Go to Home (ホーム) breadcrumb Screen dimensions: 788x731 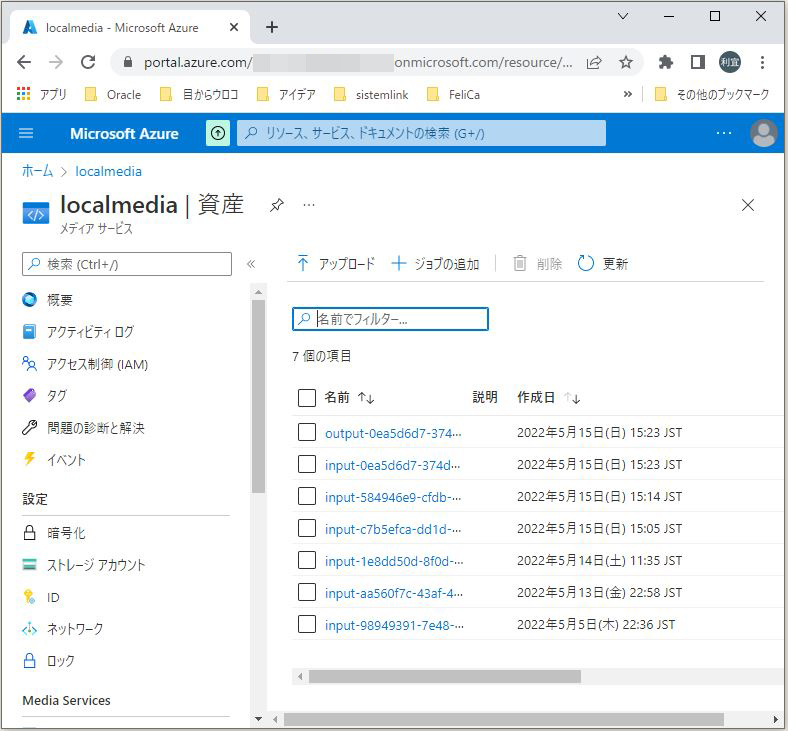37,171
